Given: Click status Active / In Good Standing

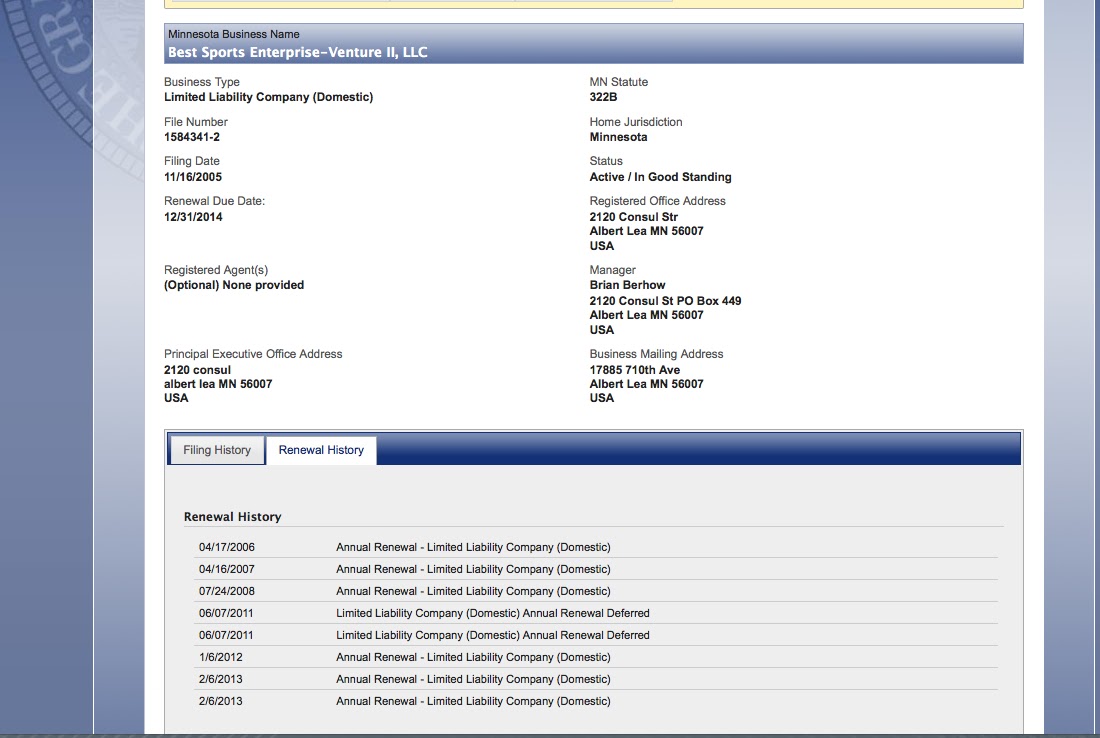Looking at the screenshot, I should click(660, 177).
